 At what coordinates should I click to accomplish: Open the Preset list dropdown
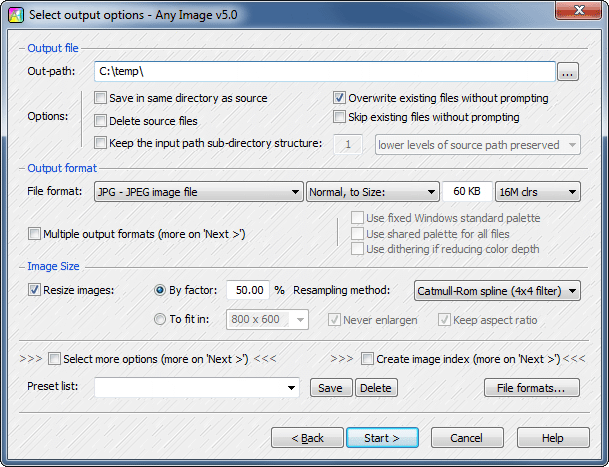point(197,387)
